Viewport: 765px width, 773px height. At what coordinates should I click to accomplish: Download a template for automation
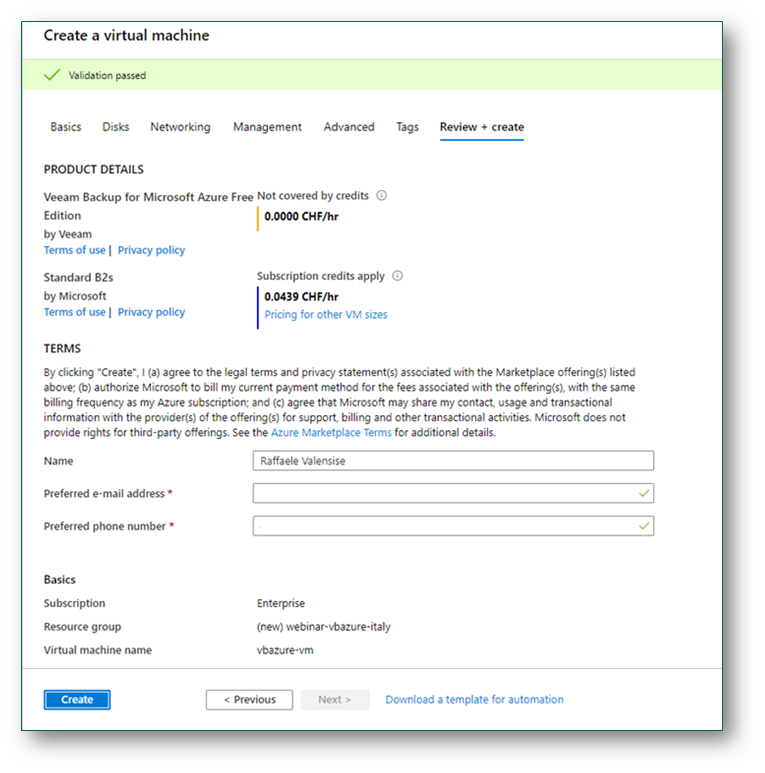[474, 700]
